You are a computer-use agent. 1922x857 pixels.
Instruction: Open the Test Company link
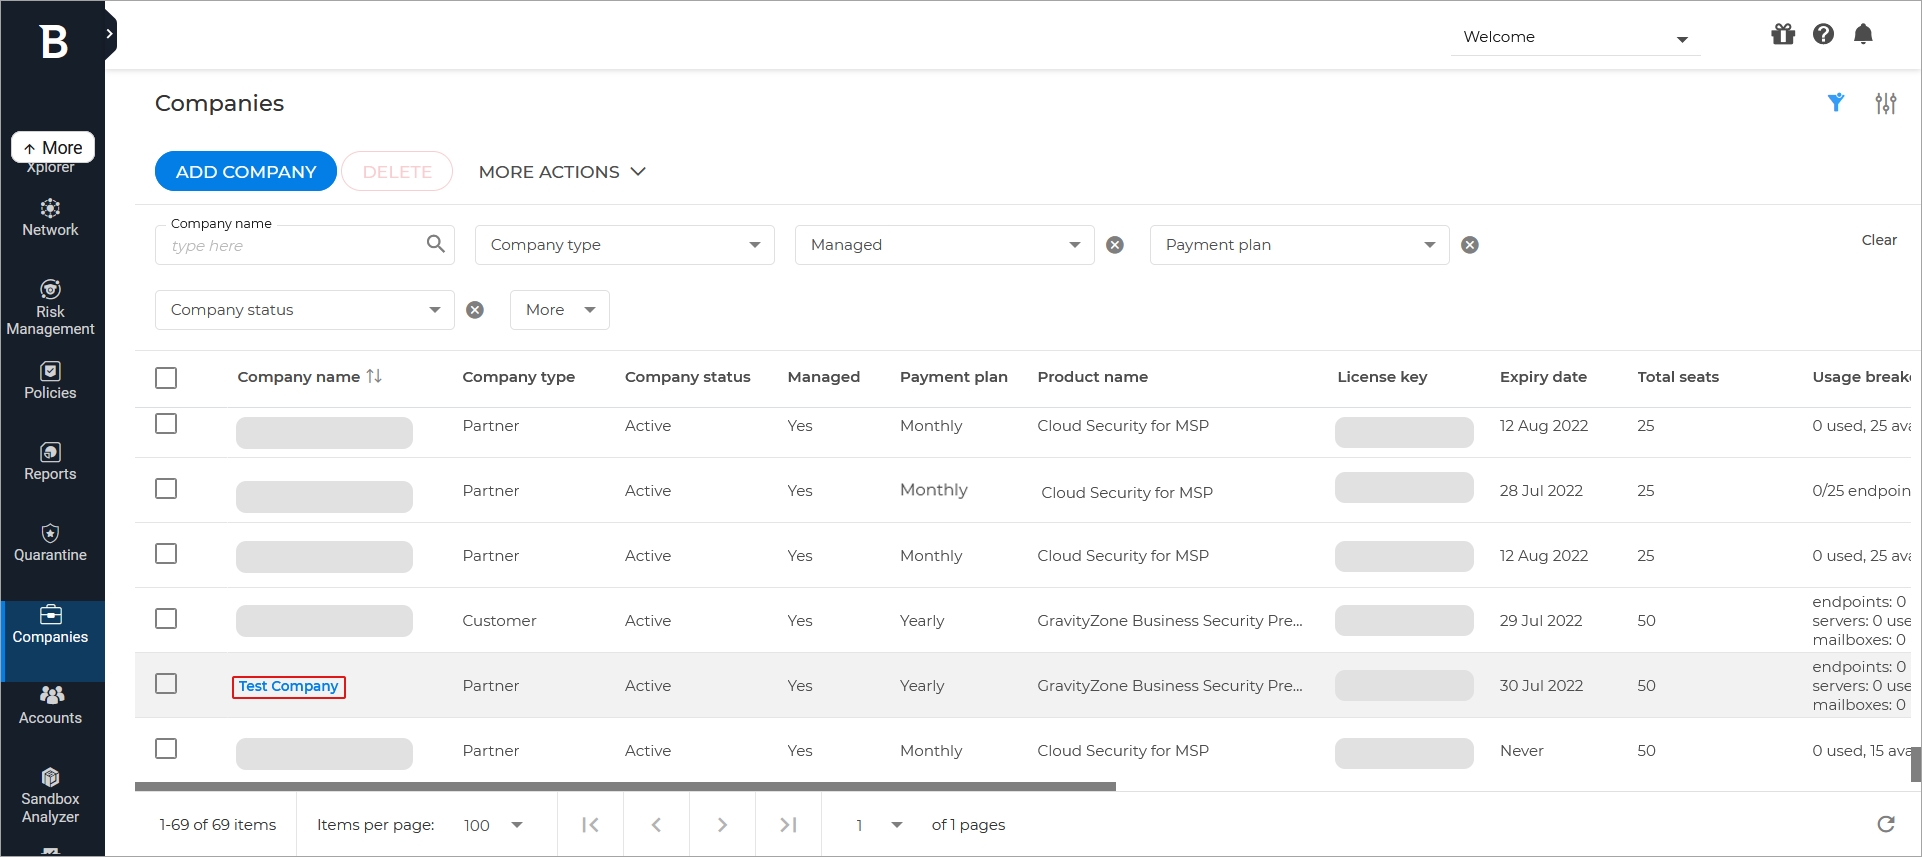tap(288, 686)
